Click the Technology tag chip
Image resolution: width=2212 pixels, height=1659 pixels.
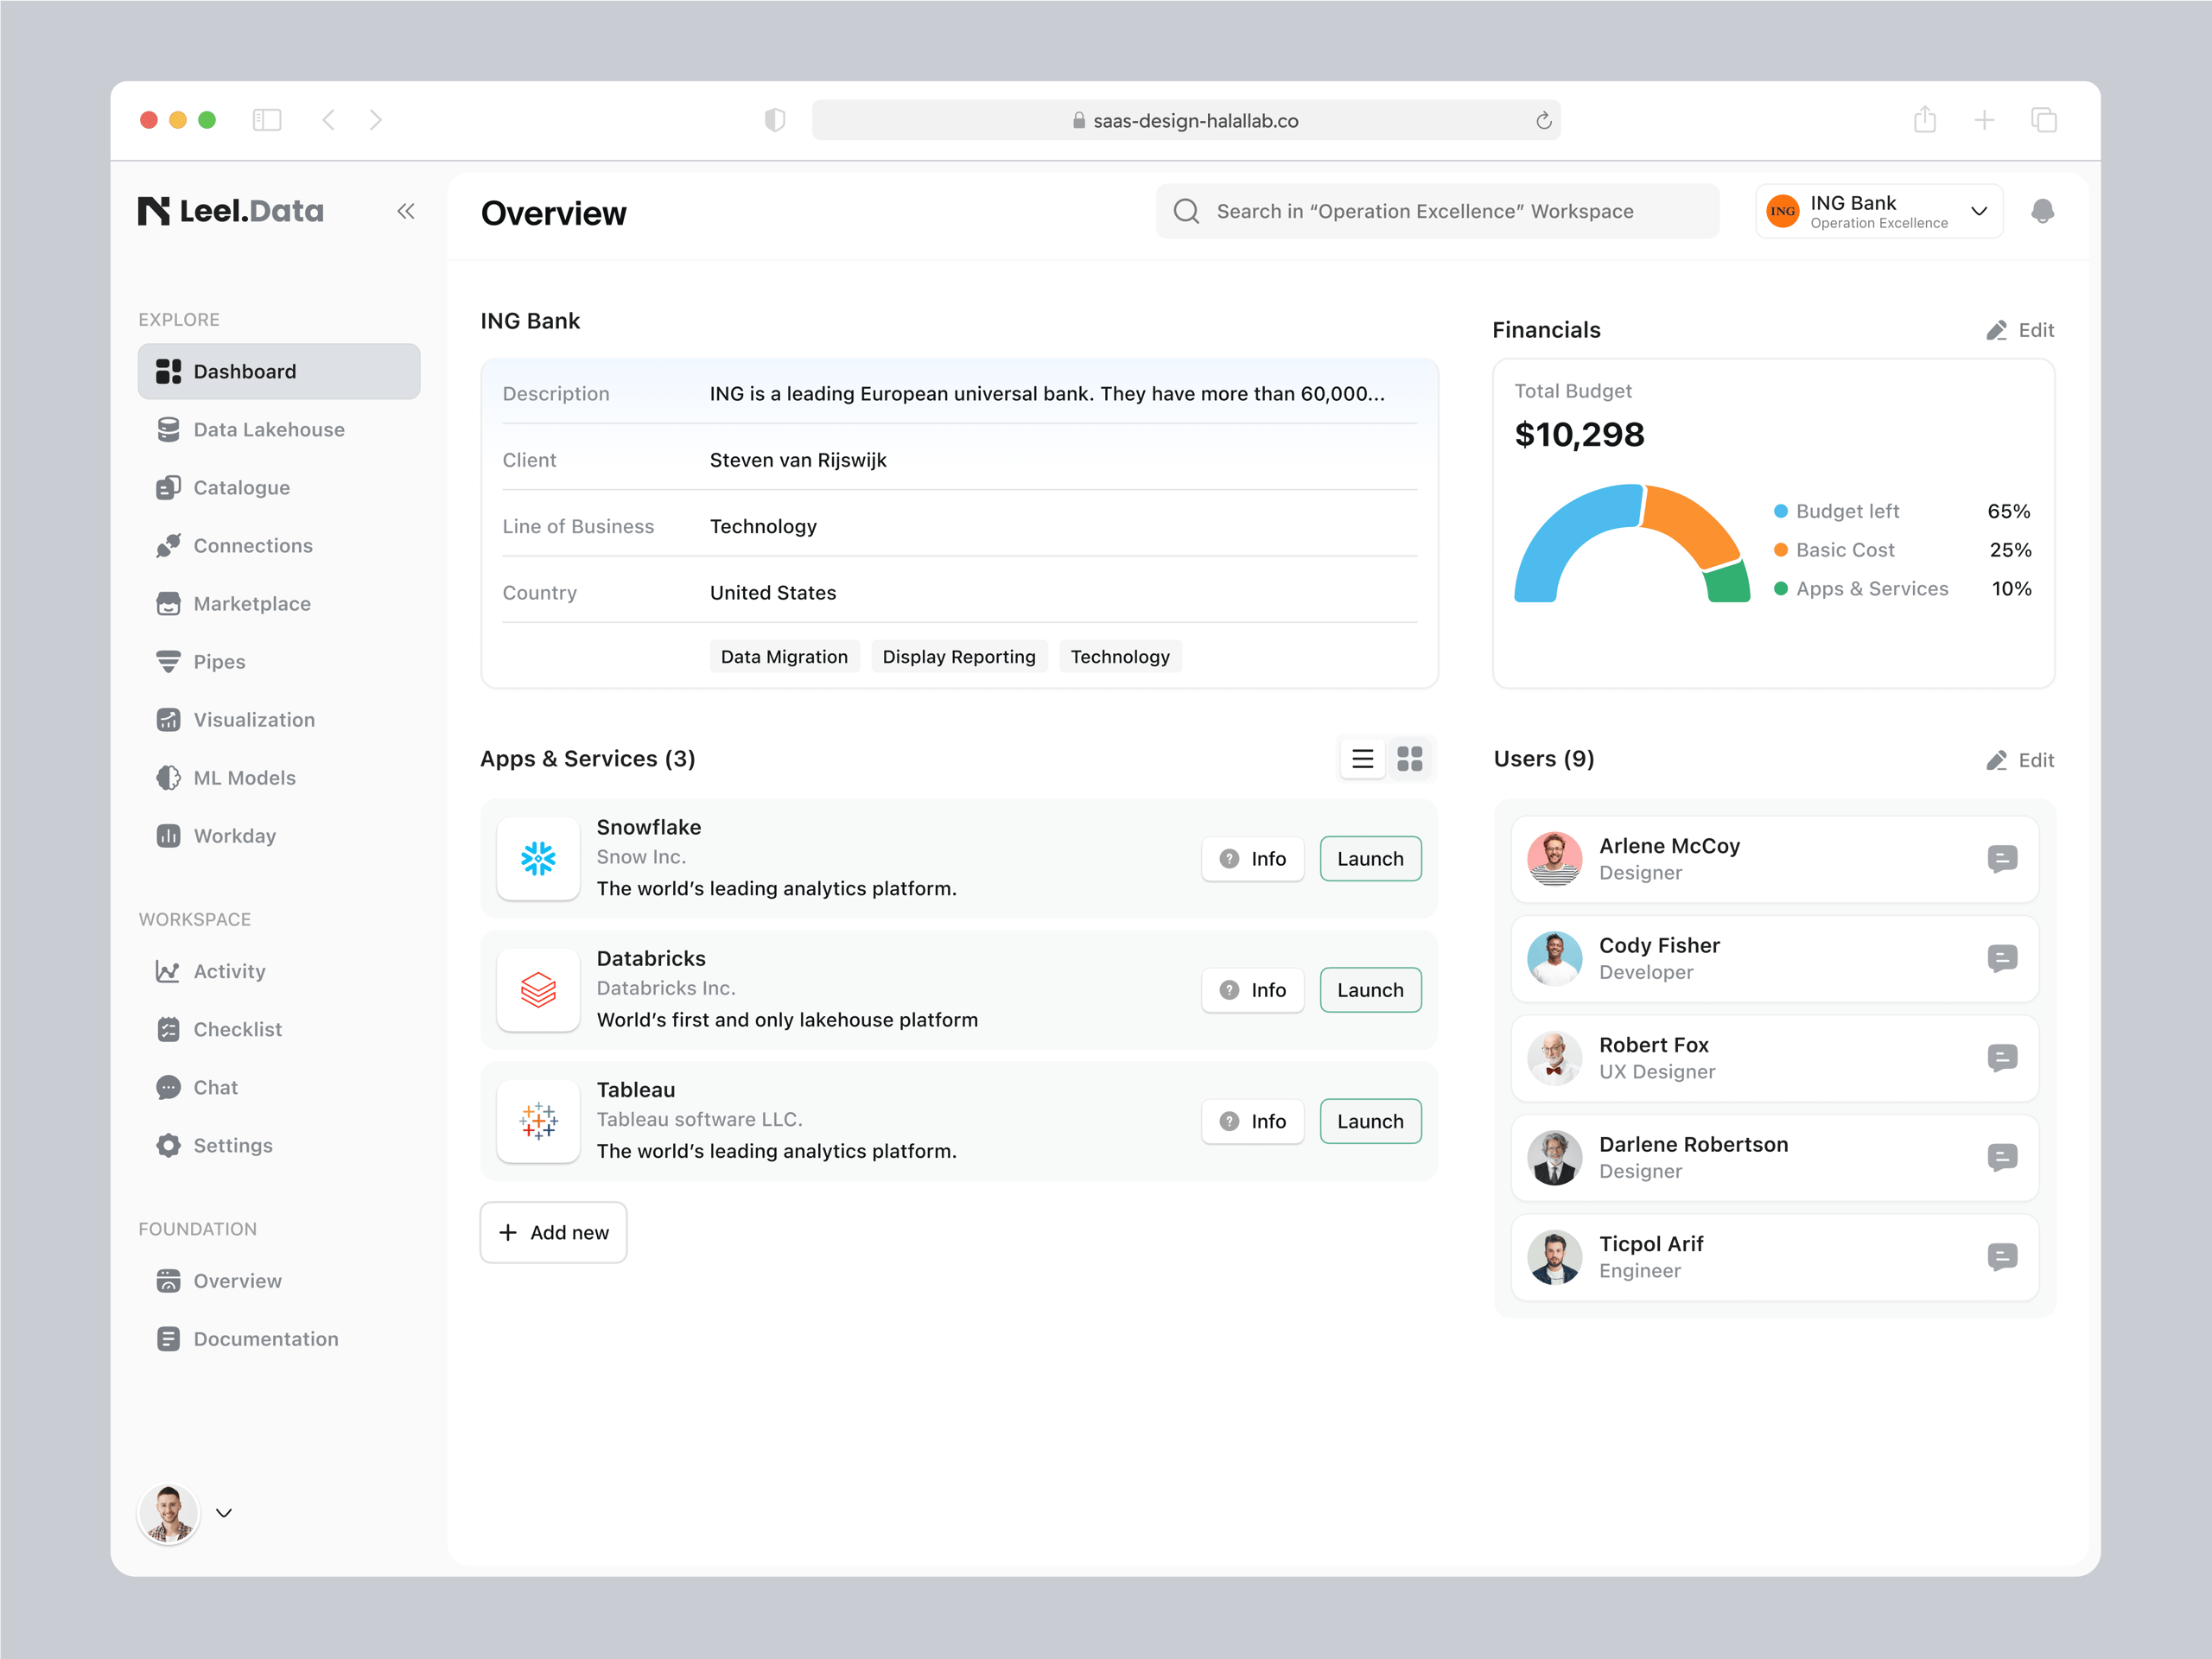point(1119,657)
